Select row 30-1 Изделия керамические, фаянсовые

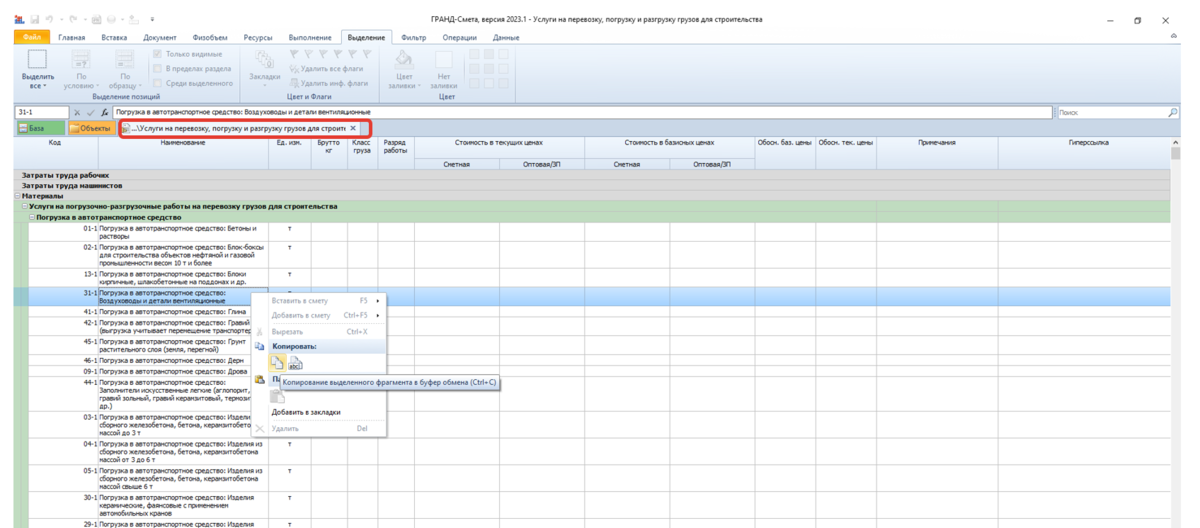pyautogui.click(x=599, y=506)
